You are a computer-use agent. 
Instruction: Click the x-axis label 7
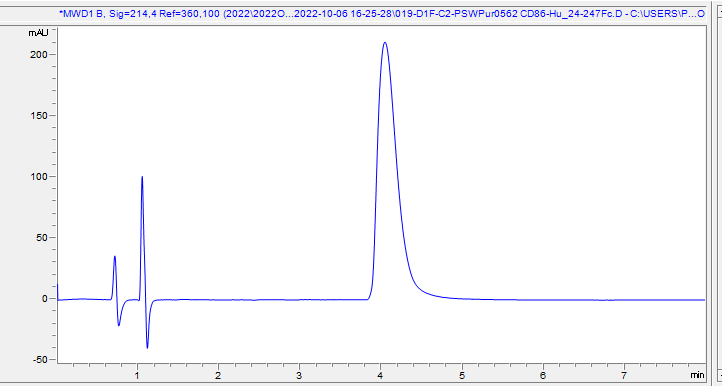[x=624, y=375]
